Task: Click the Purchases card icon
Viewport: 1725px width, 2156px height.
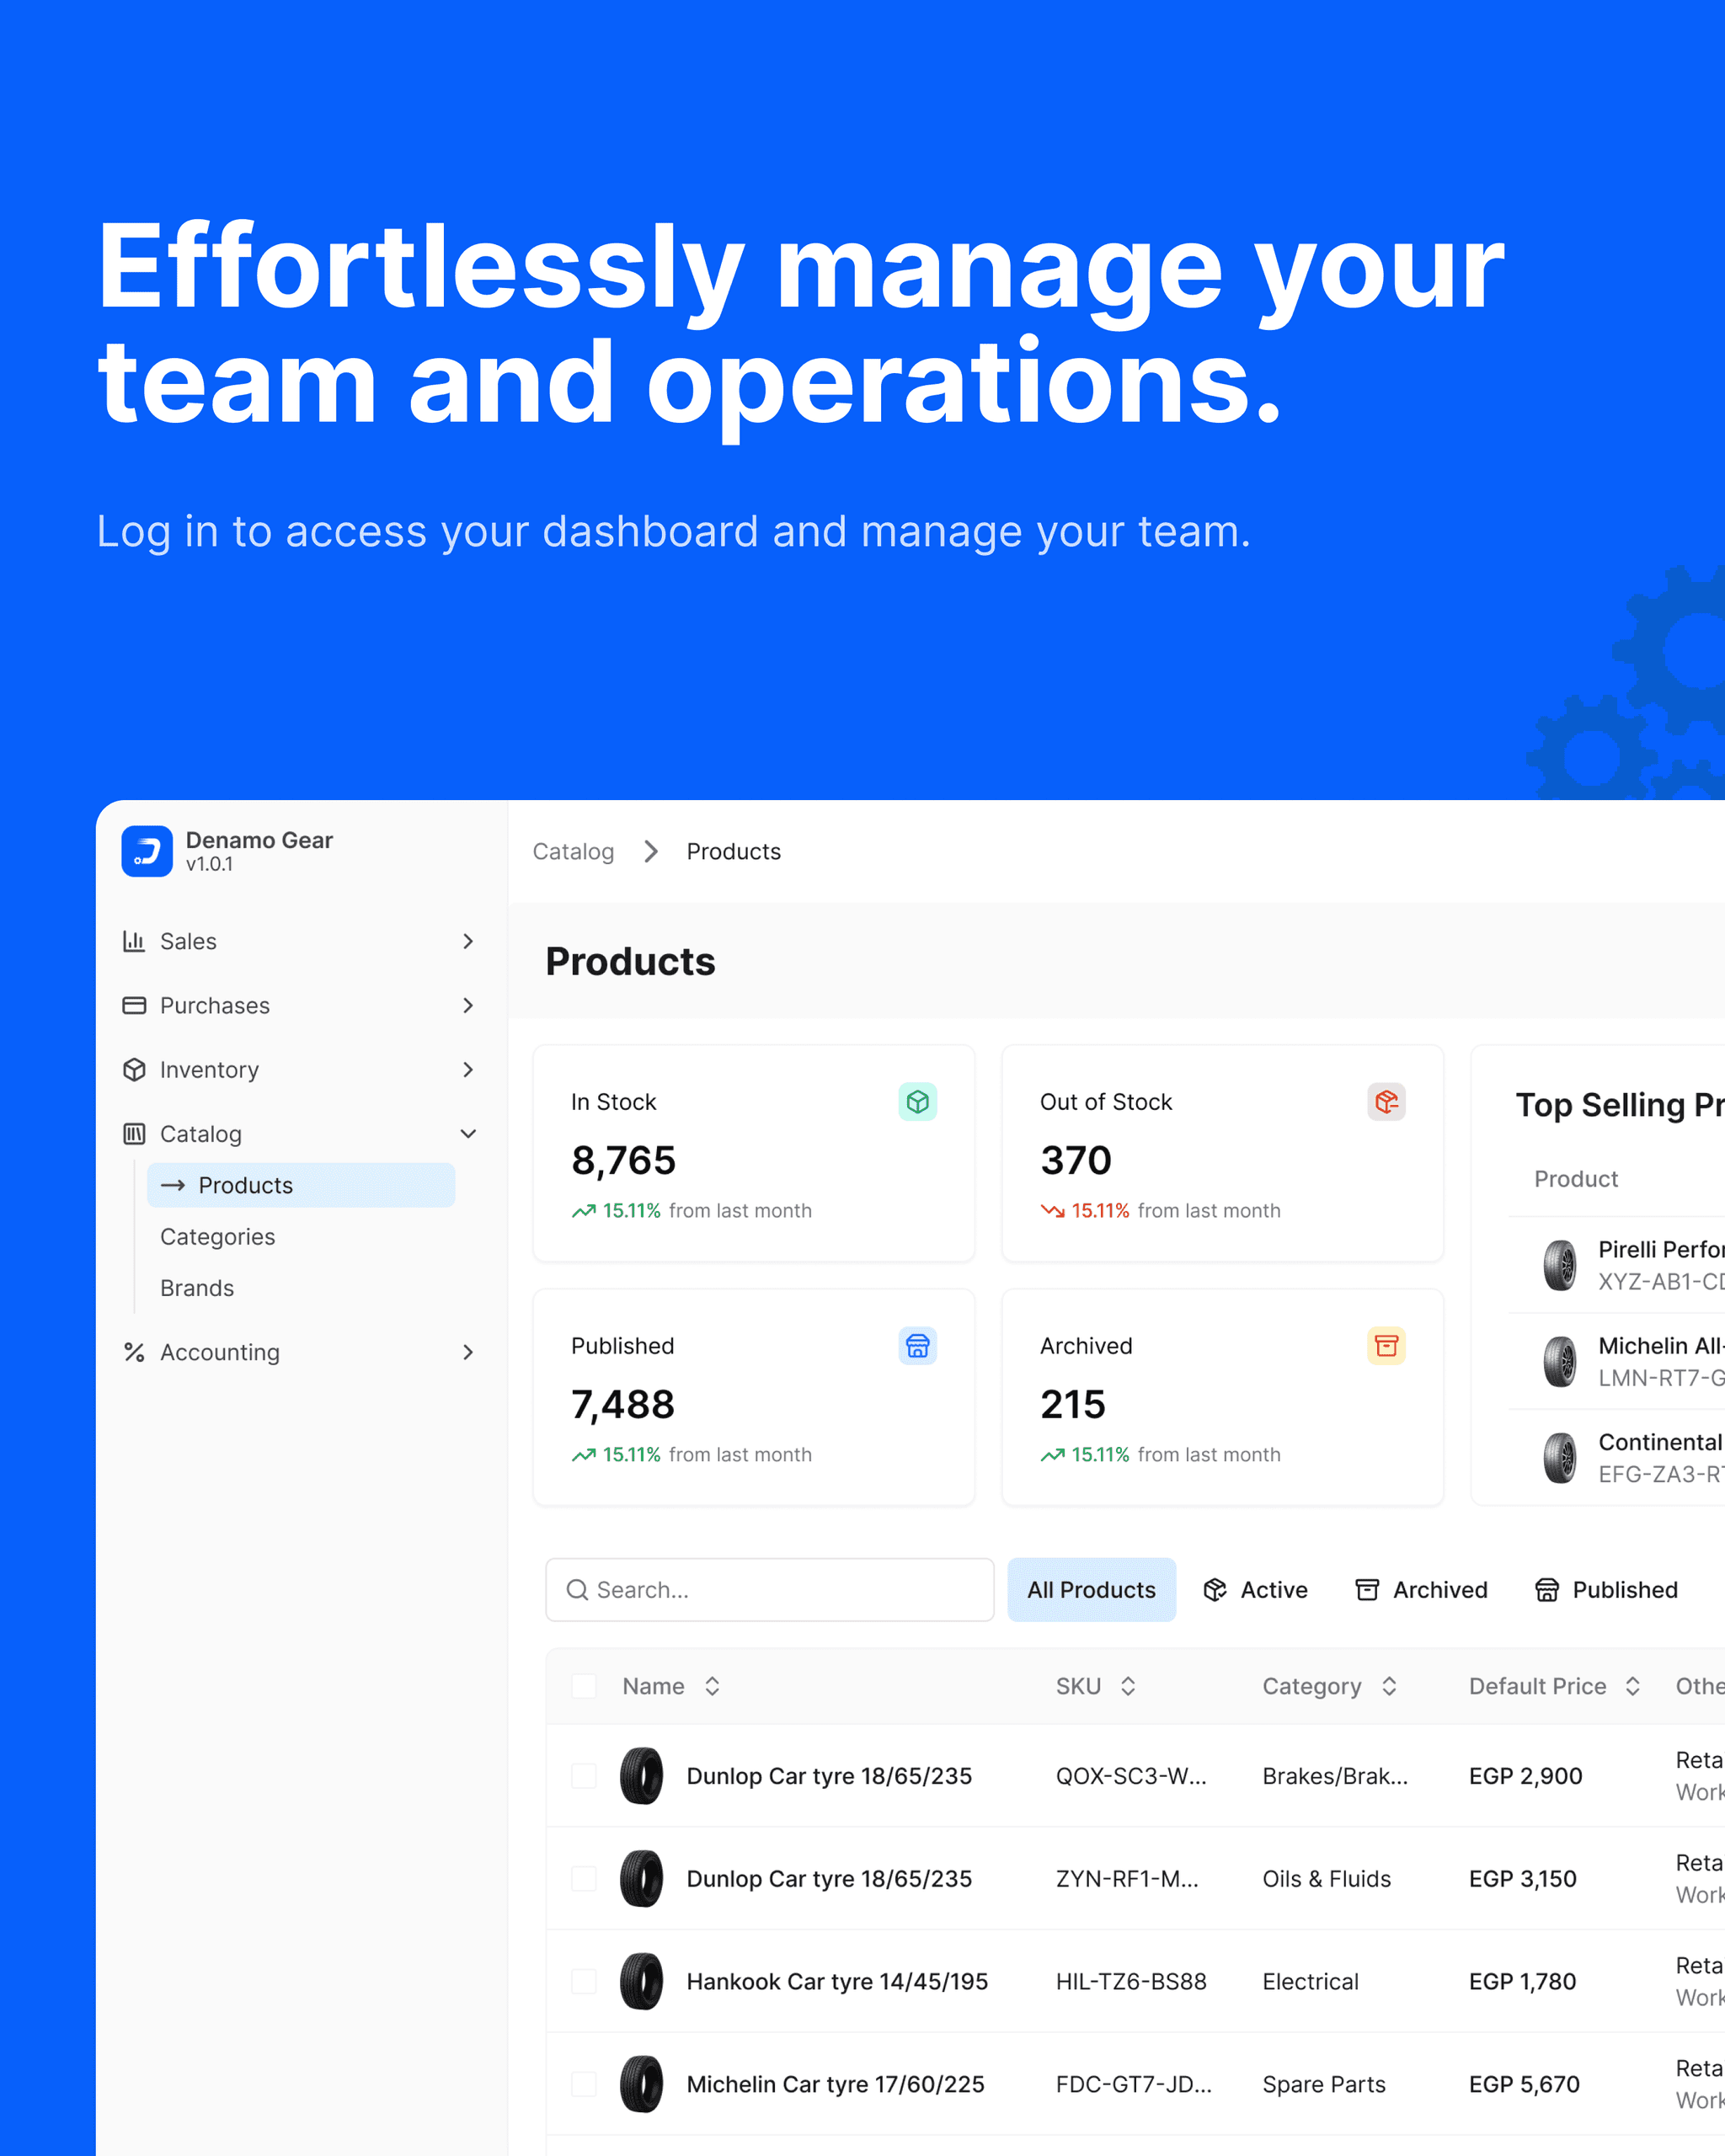Action: (x=134, y=1005)
